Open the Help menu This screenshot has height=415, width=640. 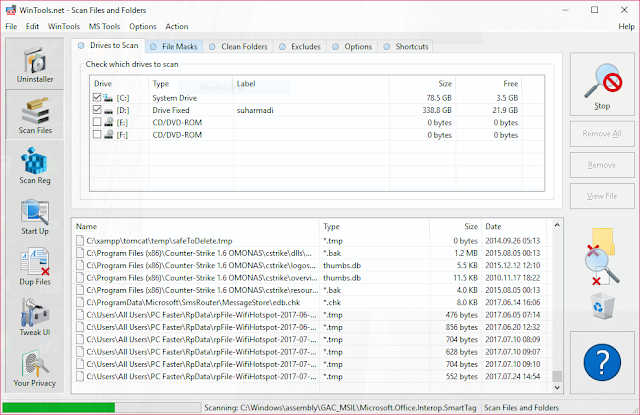[x=626, y=27]
